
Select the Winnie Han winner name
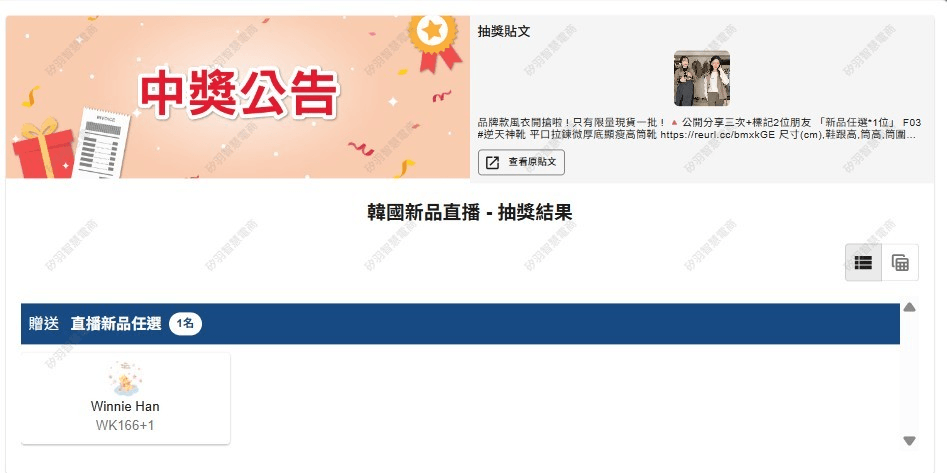[125, 406]
